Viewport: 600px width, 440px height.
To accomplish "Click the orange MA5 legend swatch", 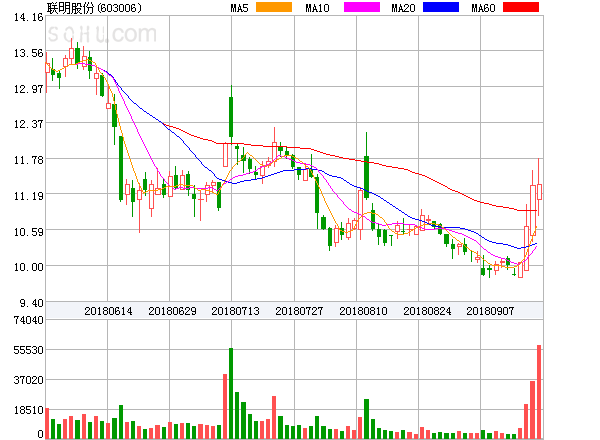I will (x=274, y=7).
